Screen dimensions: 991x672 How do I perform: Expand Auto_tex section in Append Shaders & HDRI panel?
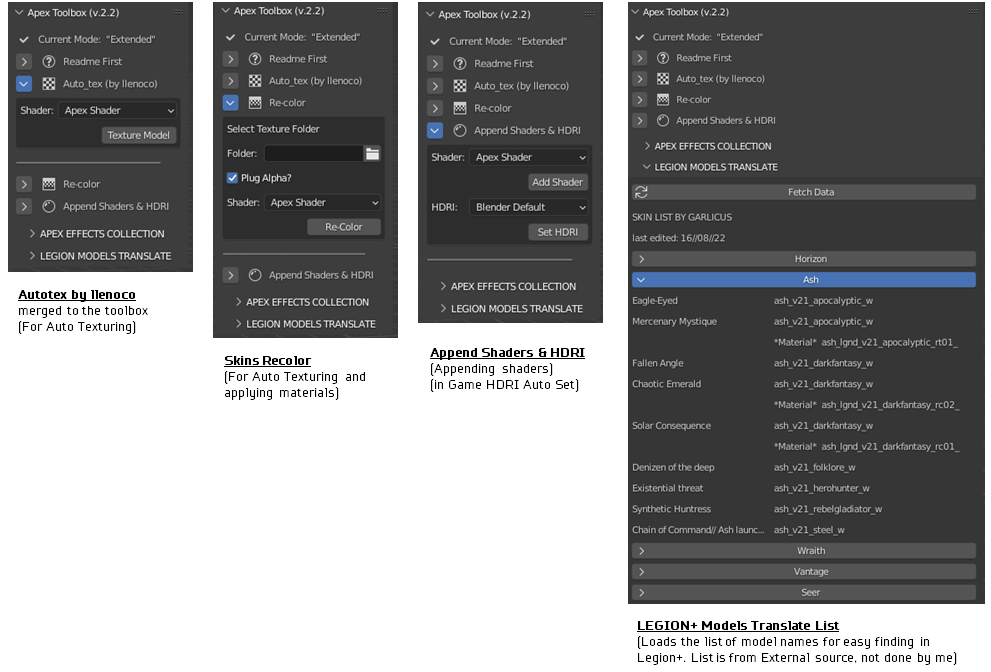click(x=435, y=86)
